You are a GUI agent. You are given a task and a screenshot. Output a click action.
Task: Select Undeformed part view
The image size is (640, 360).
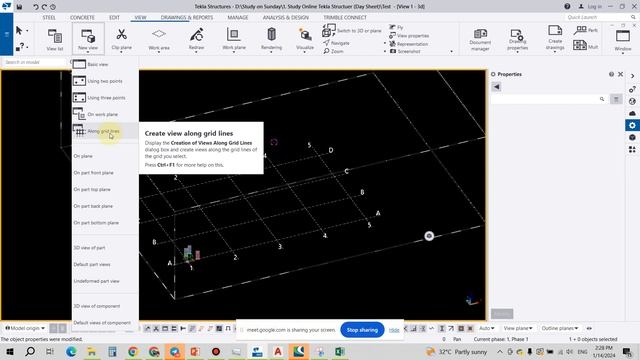(x=105, y=281)
